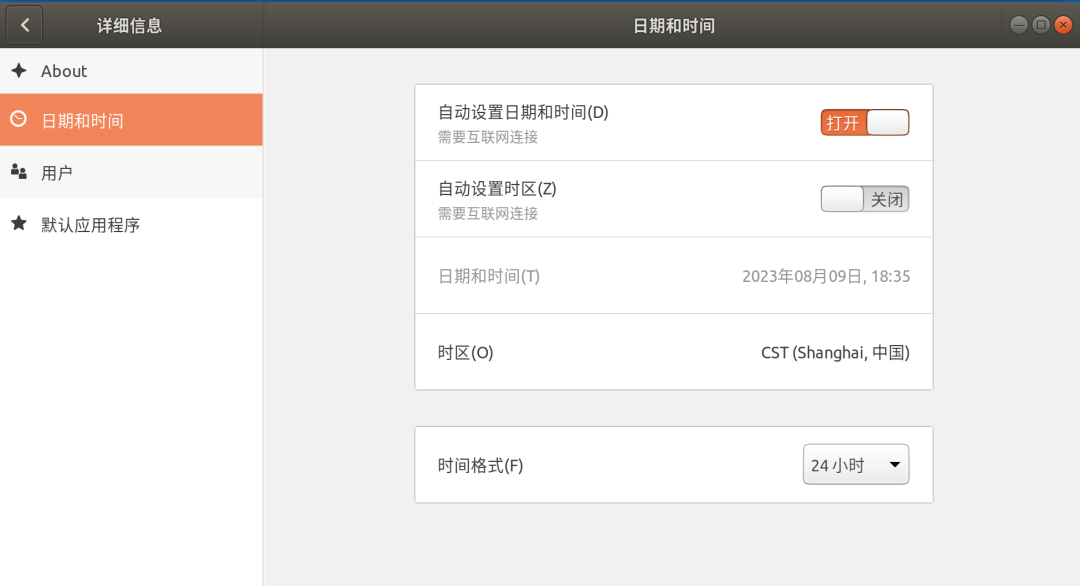Click the CST (Shanghai, 中国) timezone value

pos(835,352)
